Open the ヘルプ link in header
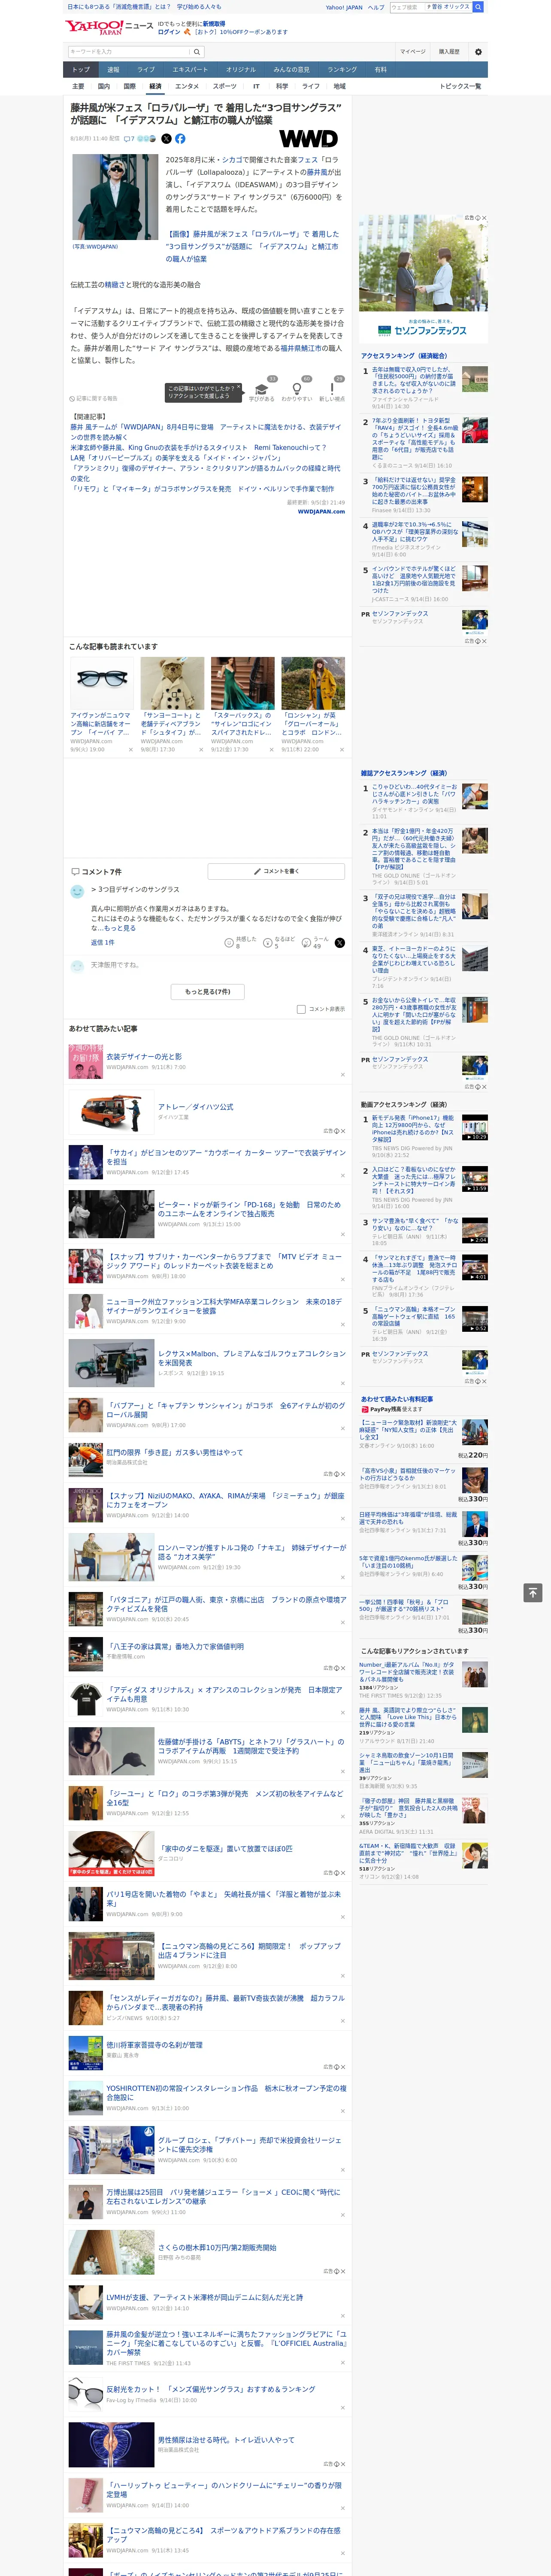This screenshot has width=551, height=2576. [x=376, y=7]
